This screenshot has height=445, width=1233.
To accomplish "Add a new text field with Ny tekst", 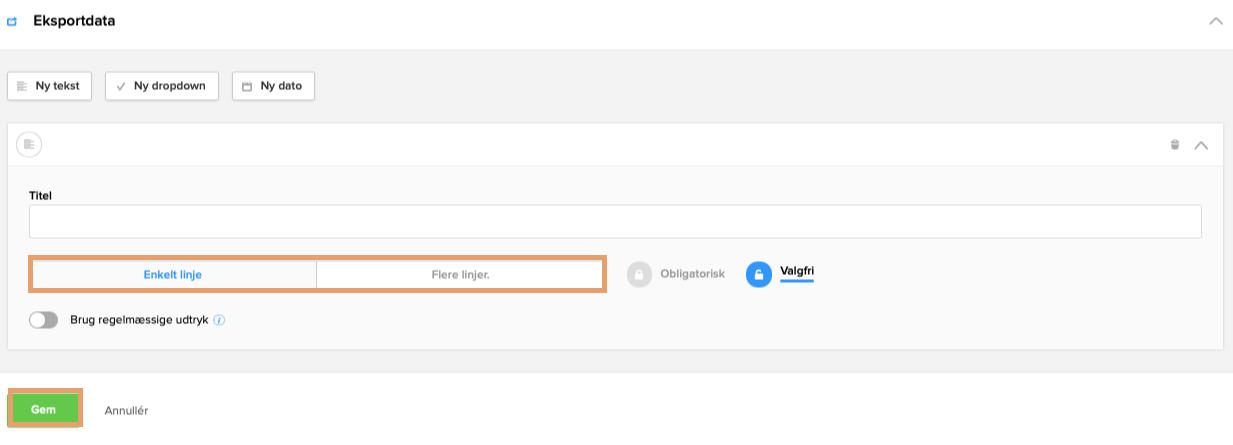I will pyautogui.click(x=50, y=86).
